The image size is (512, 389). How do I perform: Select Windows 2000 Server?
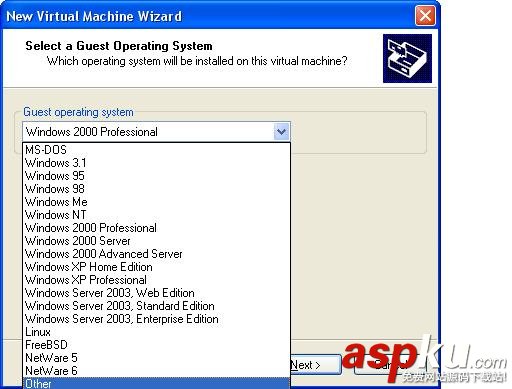(156, 241)
